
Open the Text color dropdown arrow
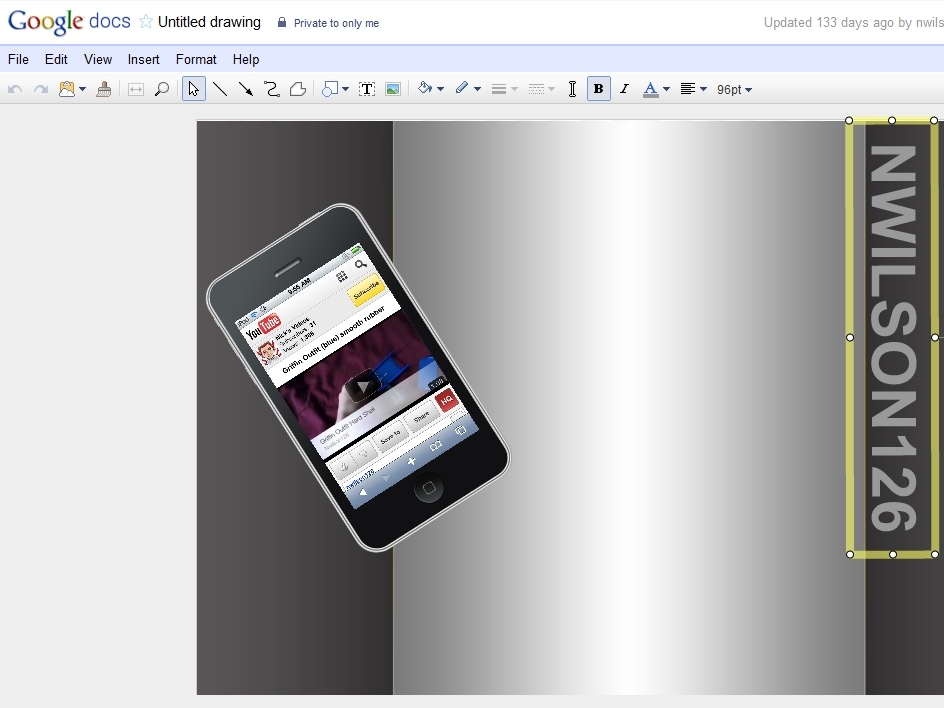click(666, 90)
